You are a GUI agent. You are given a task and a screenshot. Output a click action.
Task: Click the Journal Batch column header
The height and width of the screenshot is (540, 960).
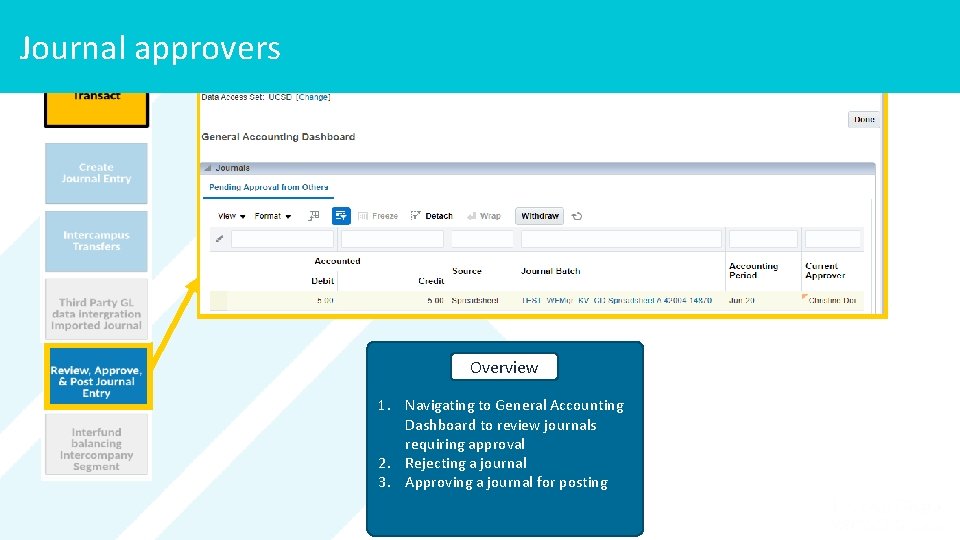tap(550, 271)
